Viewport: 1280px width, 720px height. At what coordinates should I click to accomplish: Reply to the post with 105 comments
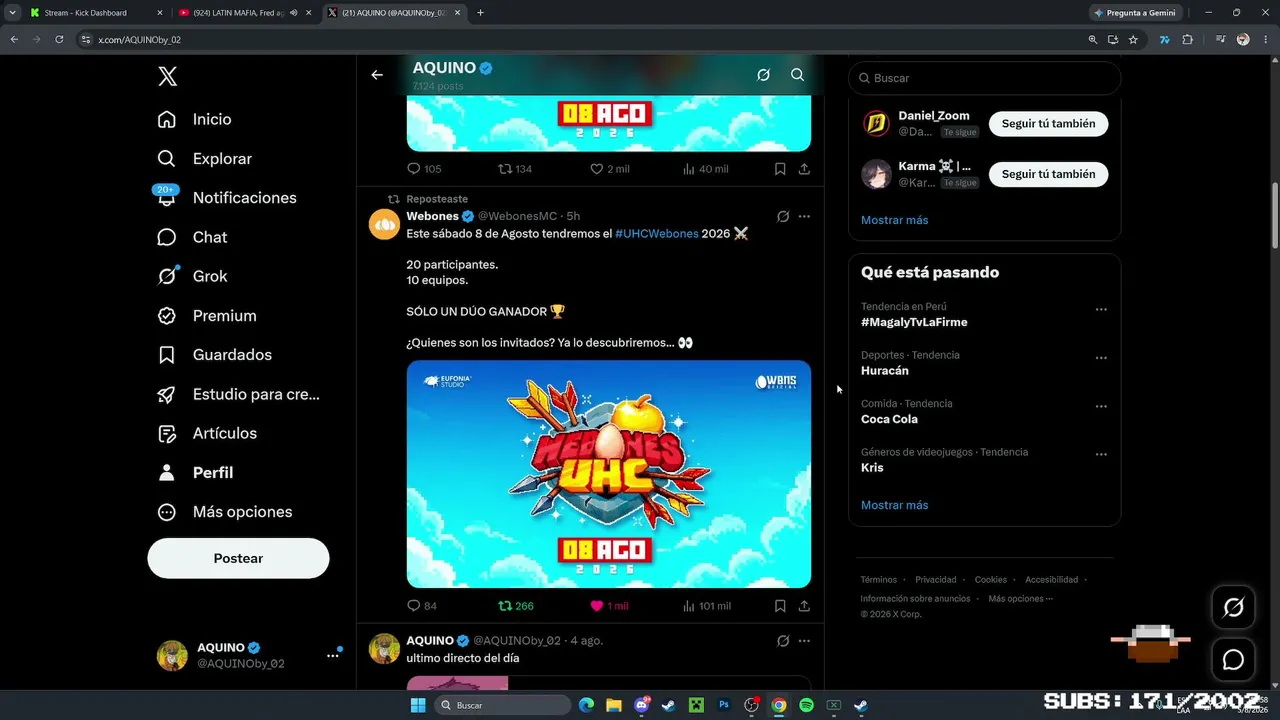424,169
